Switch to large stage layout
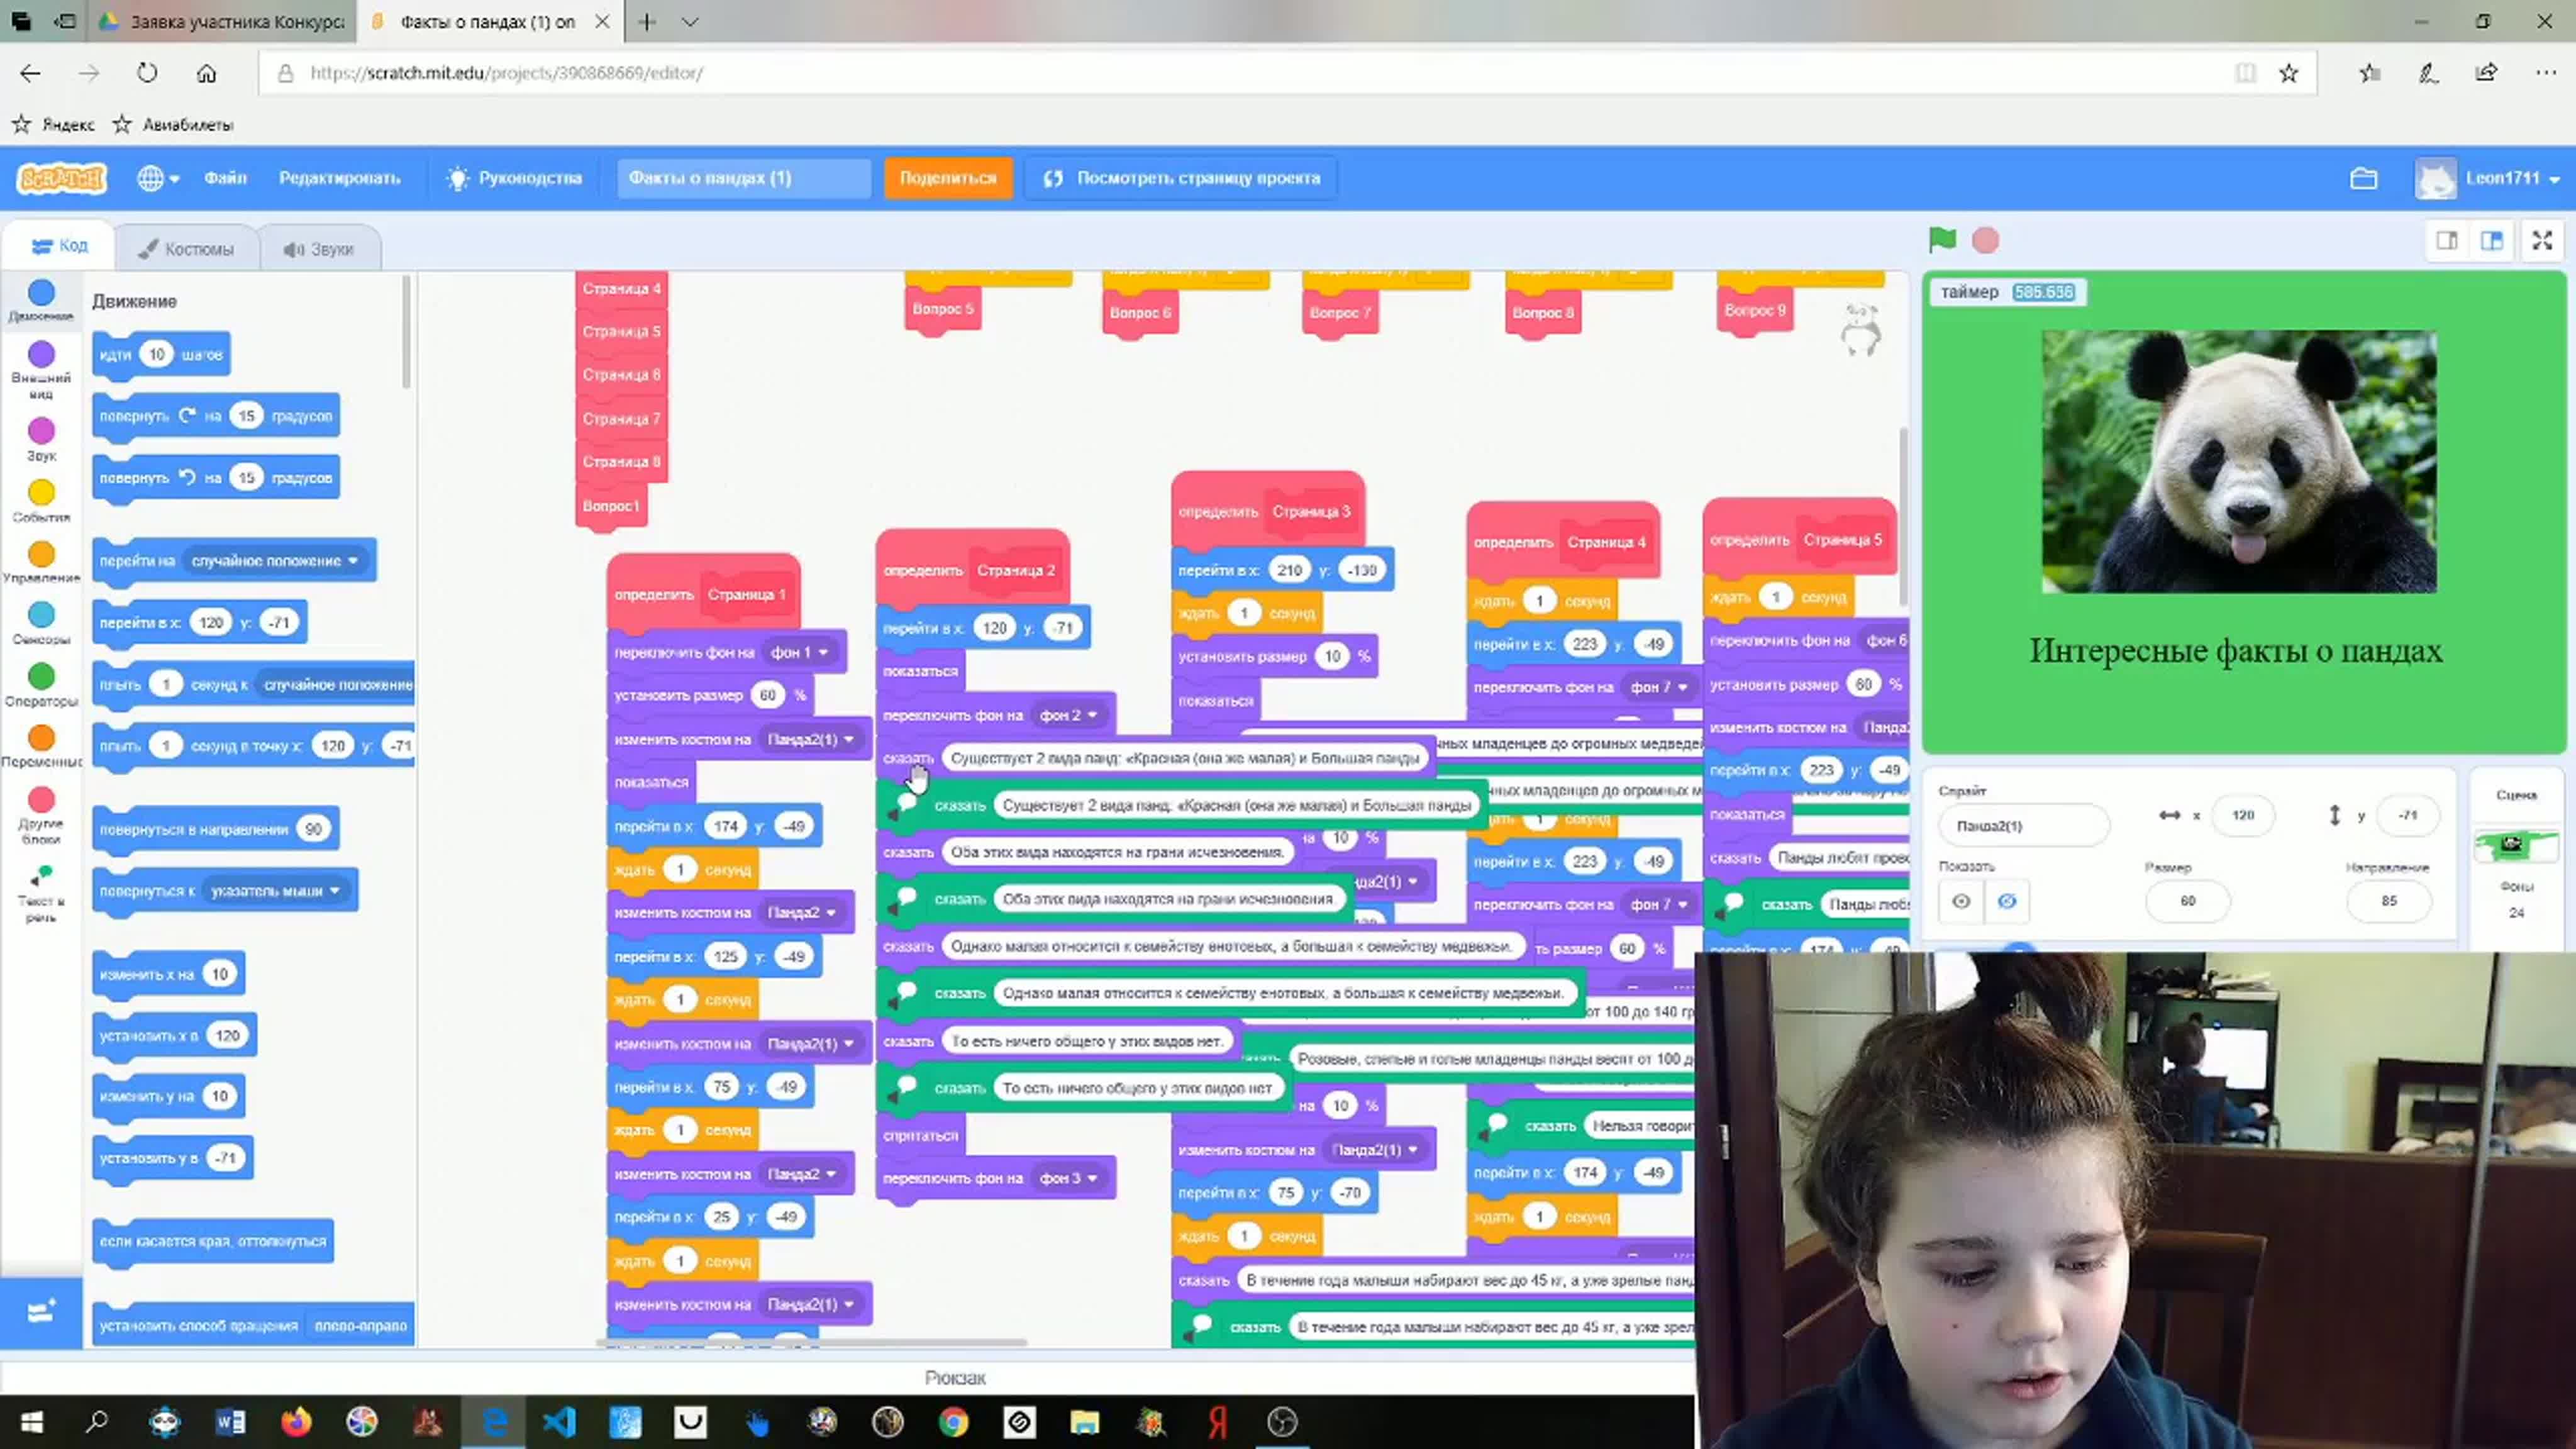2576x1449 pixels. point(2491,240)
